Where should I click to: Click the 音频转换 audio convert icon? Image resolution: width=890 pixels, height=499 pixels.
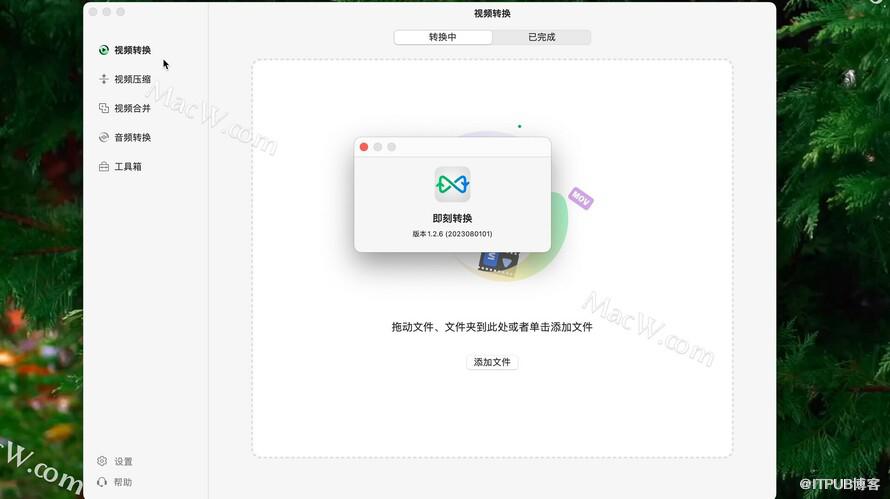click(104, 137)
